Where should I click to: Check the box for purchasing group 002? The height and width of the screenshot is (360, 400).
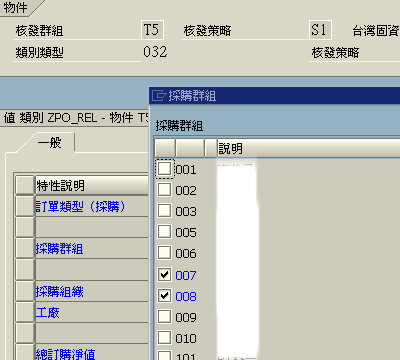click(164, 190)
